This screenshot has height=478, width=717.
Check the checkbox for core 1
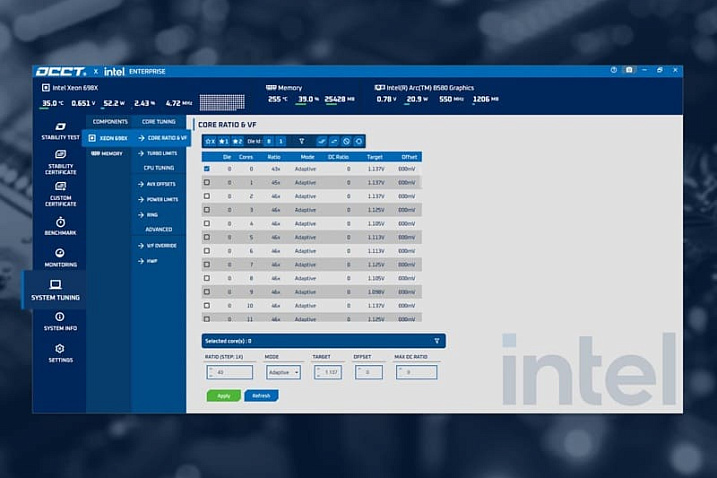207,183
